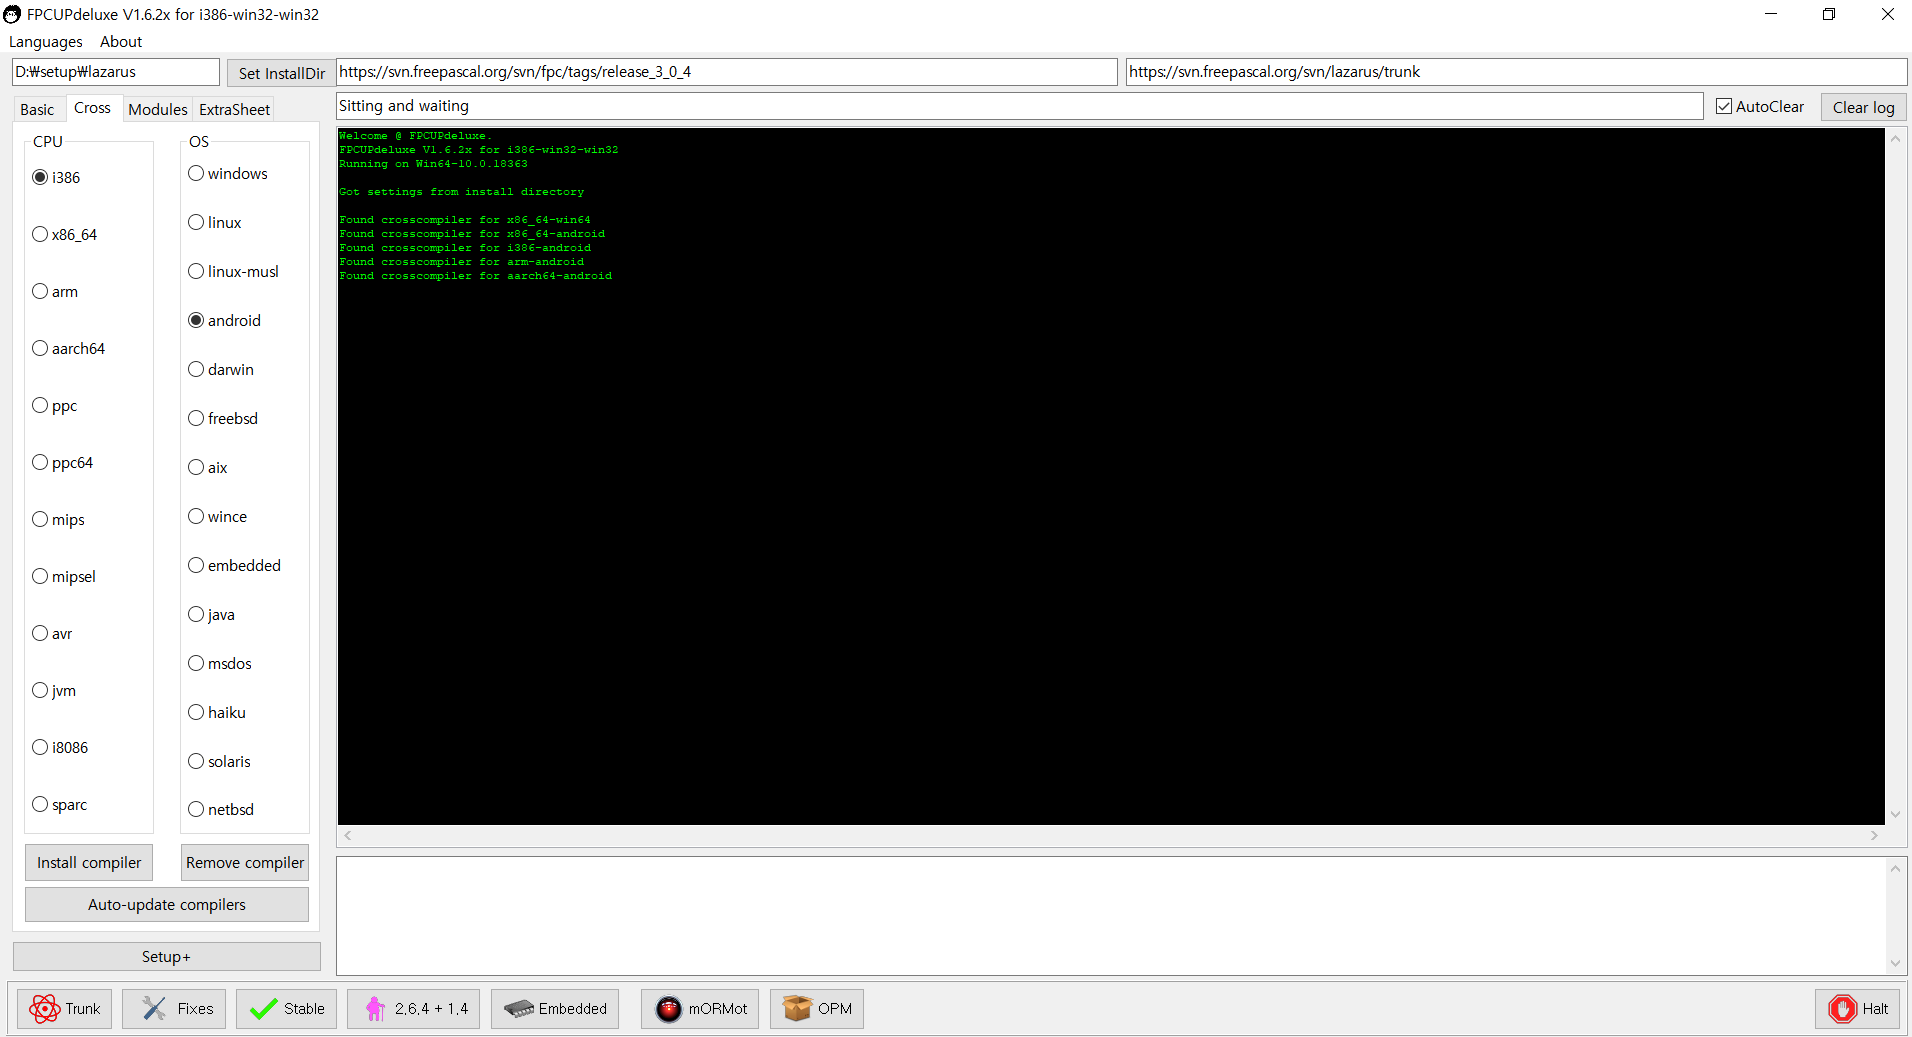Click the console log scroll-down arrow

point(1895,815)
